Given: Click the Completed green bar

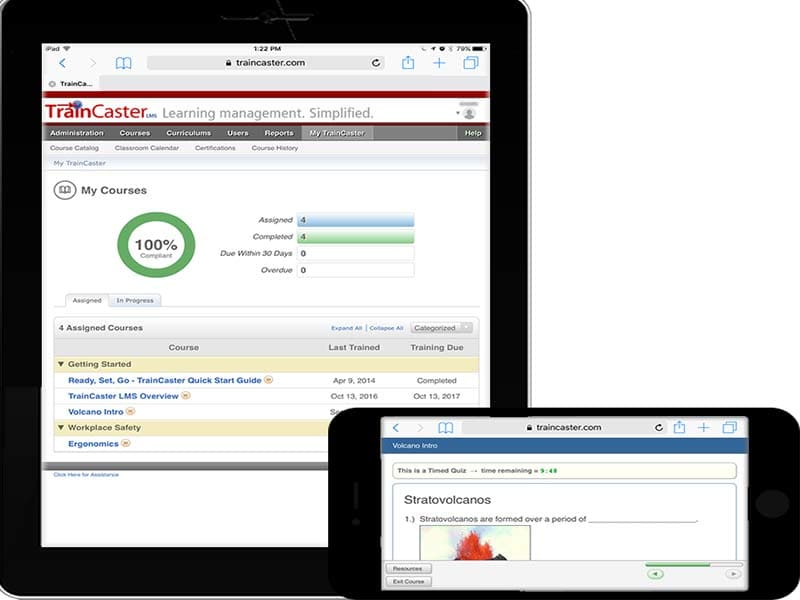Looking at the screenshot, I should click(355, 237).
